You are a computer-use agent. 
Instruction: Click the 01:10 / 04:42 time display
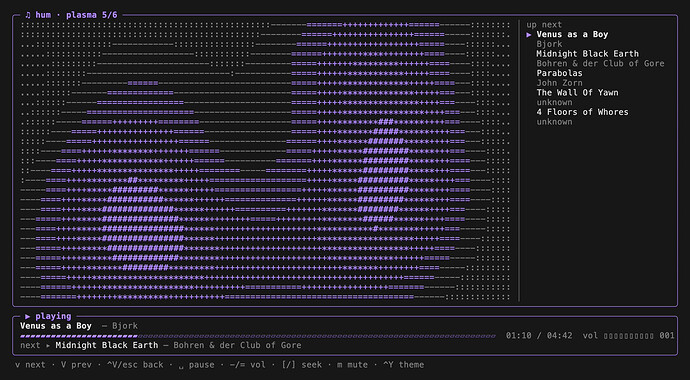(539, 336)
